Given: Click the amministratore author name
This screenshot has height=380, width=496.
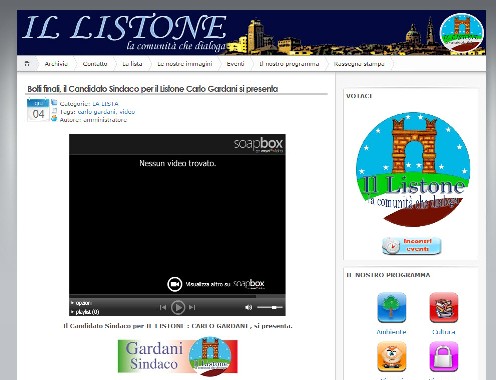Looking at the screenshot, I should click(105, 120).
